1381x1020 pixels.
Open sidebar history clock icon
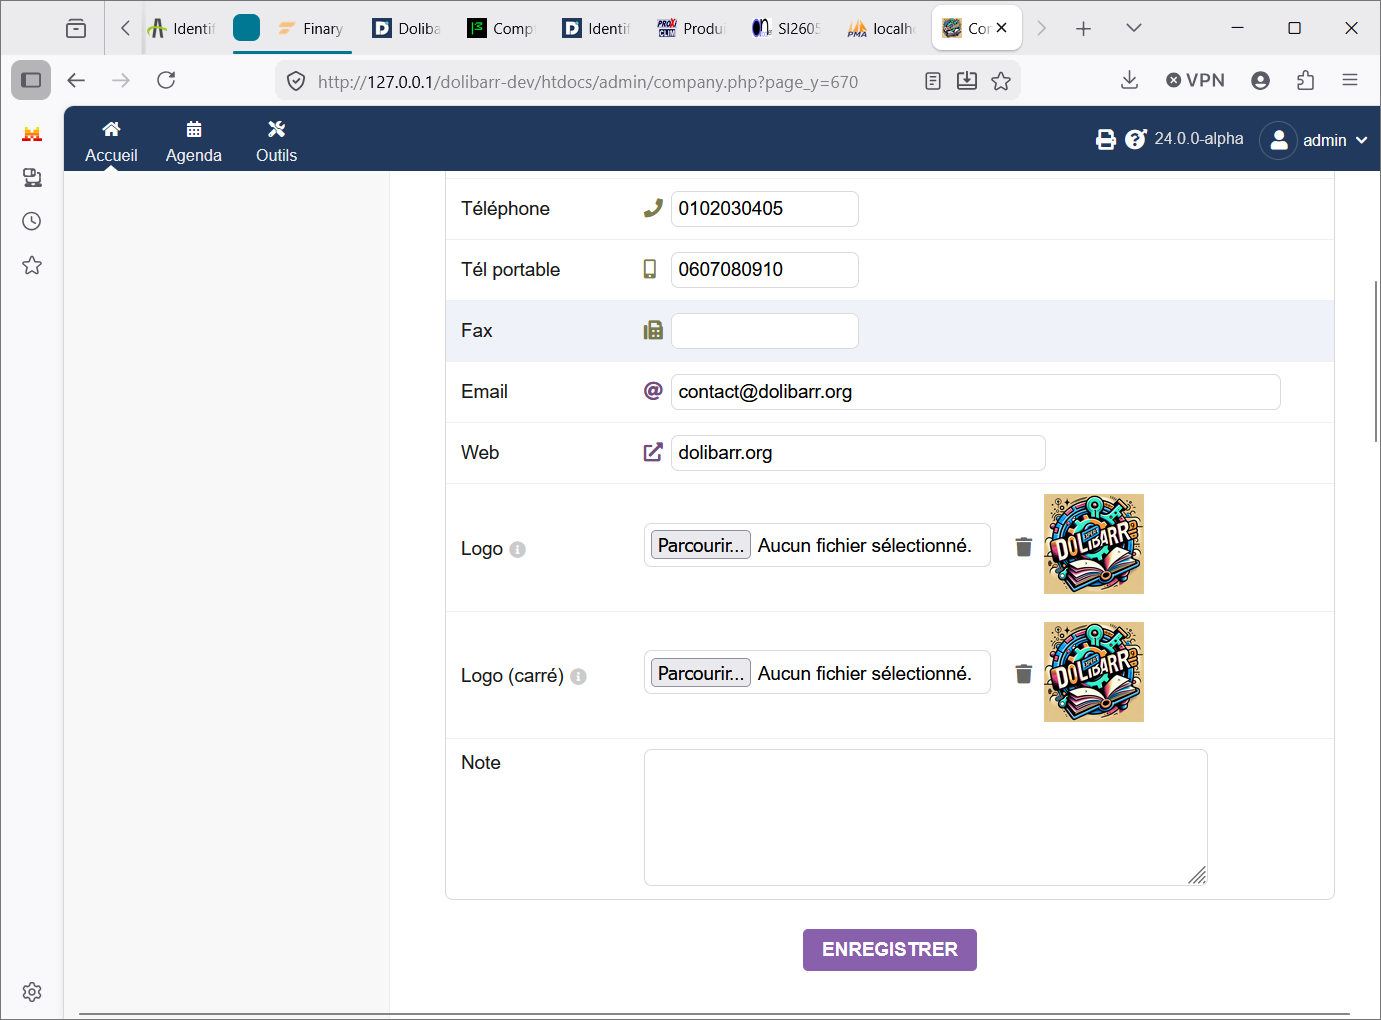pyautogui.click(x=32, y=221)
